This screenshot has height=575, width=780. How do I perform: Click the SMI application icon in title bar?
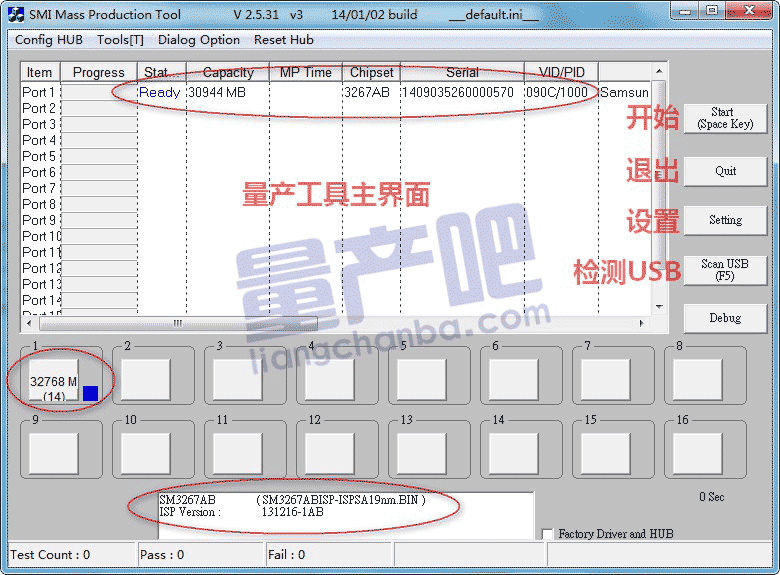click(x=16, y=14)
